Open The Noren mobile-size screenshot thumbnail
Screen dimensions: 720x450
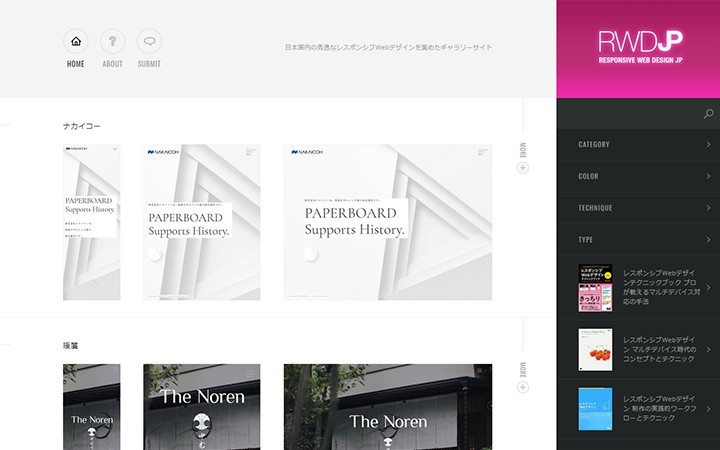pyautogui.click(x=92, y=407)
